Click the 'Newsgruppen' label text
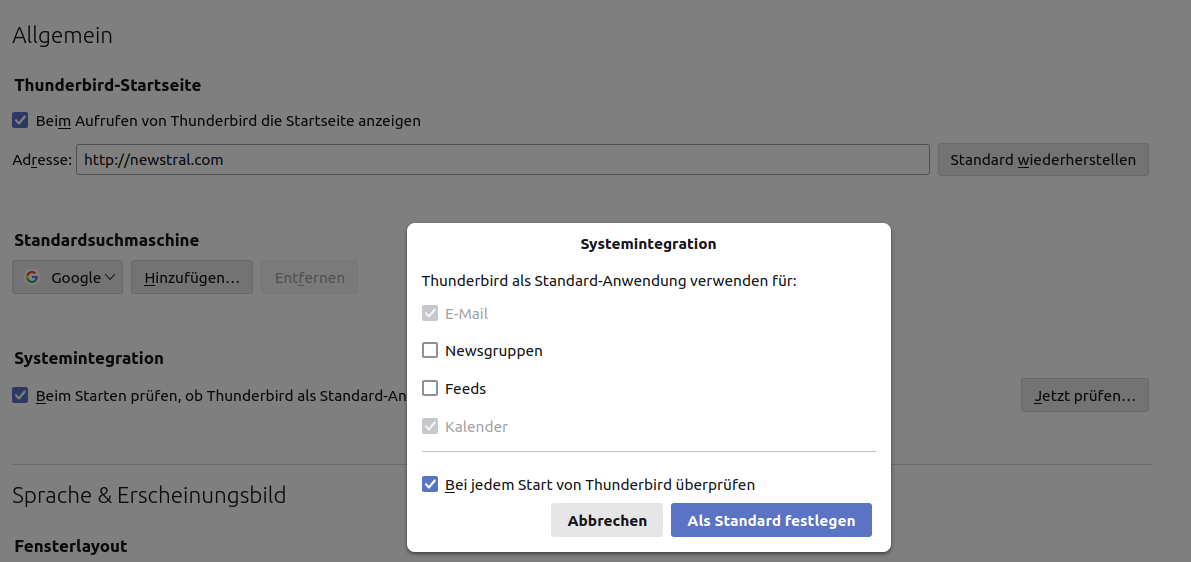 494,351
